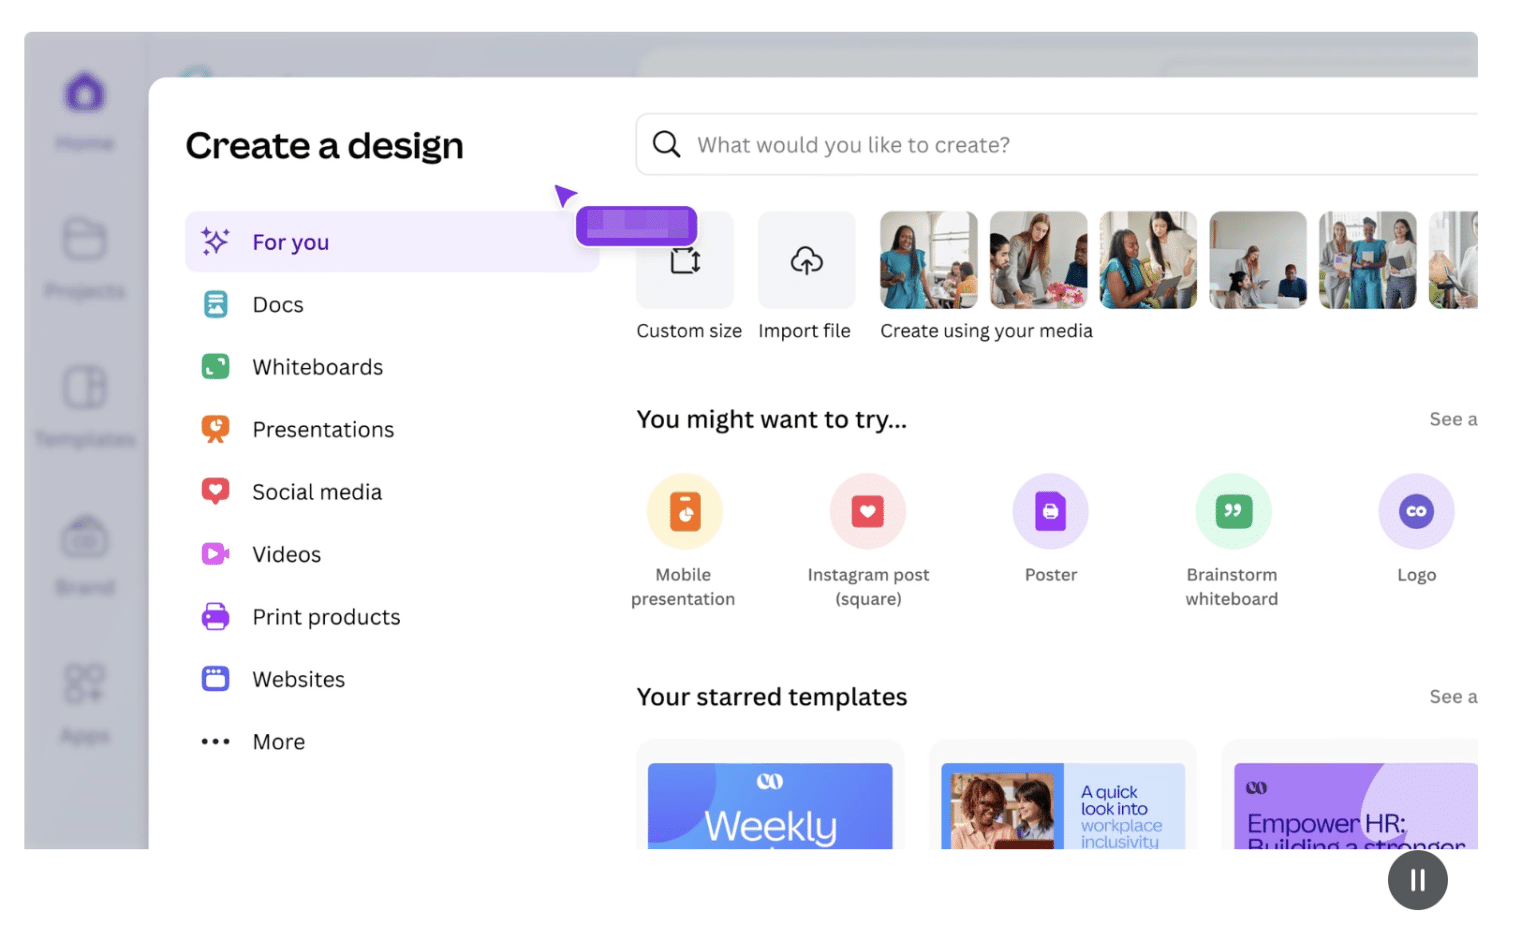Select the Instagram post (square) icon
This screenshot has height=940, width=1536.
pos(867,510)
